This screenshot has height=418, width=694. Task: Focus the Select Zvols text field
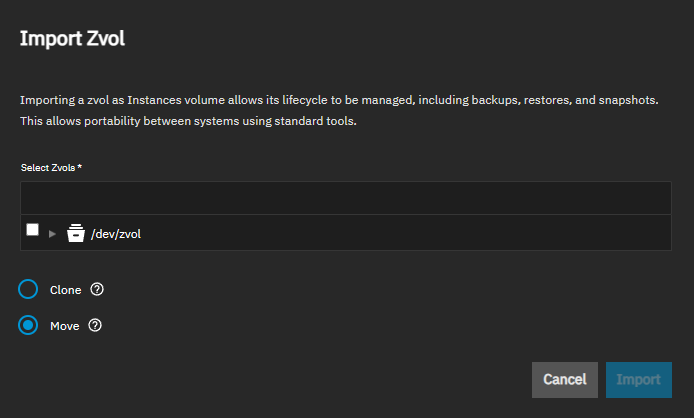click(345, 198)
